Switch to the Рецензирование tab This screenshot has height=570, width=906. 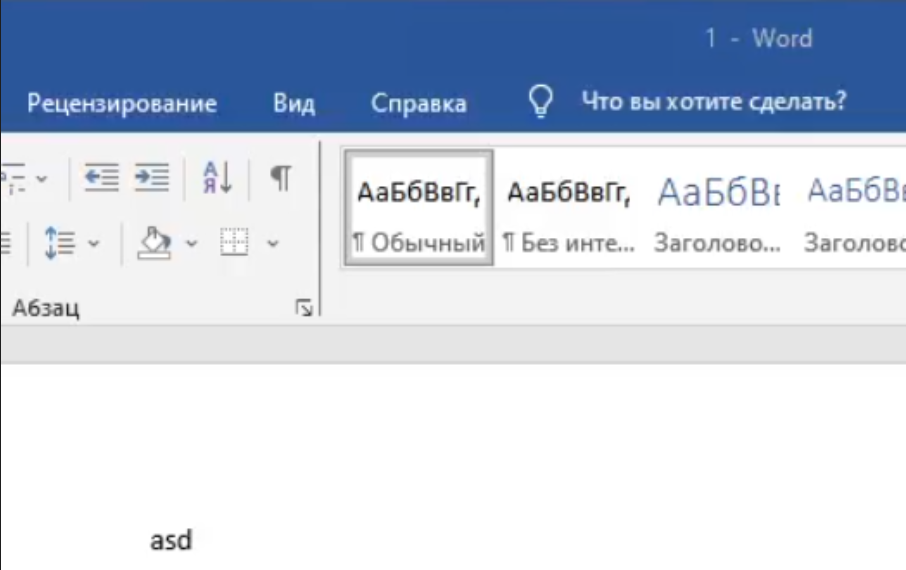(x=122, y=103)
